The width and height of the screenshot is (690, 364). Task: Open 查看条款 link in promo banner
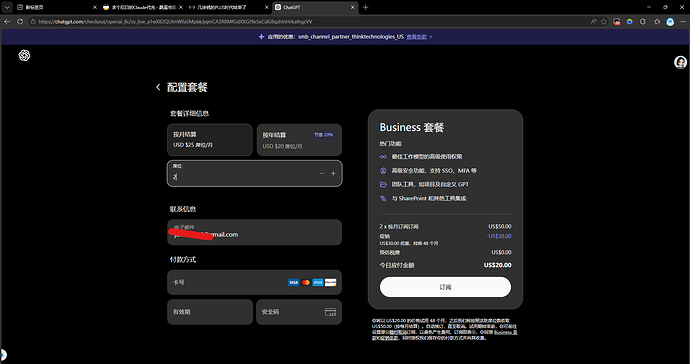point(416,37)
